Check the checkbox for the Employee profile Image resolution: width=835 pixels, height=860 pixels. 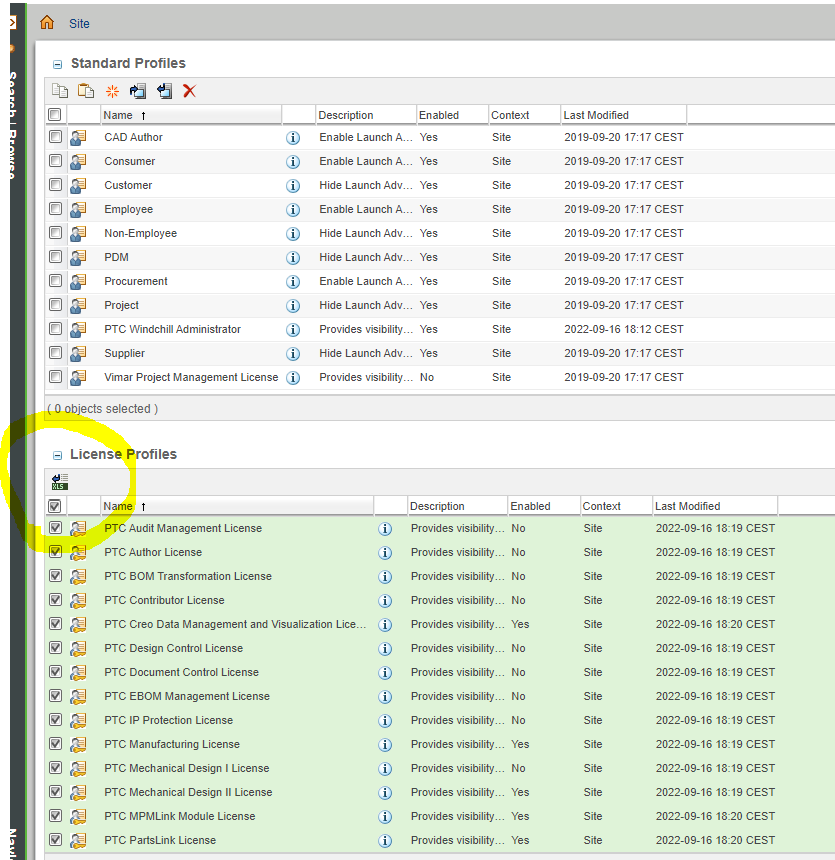(55, 209)
